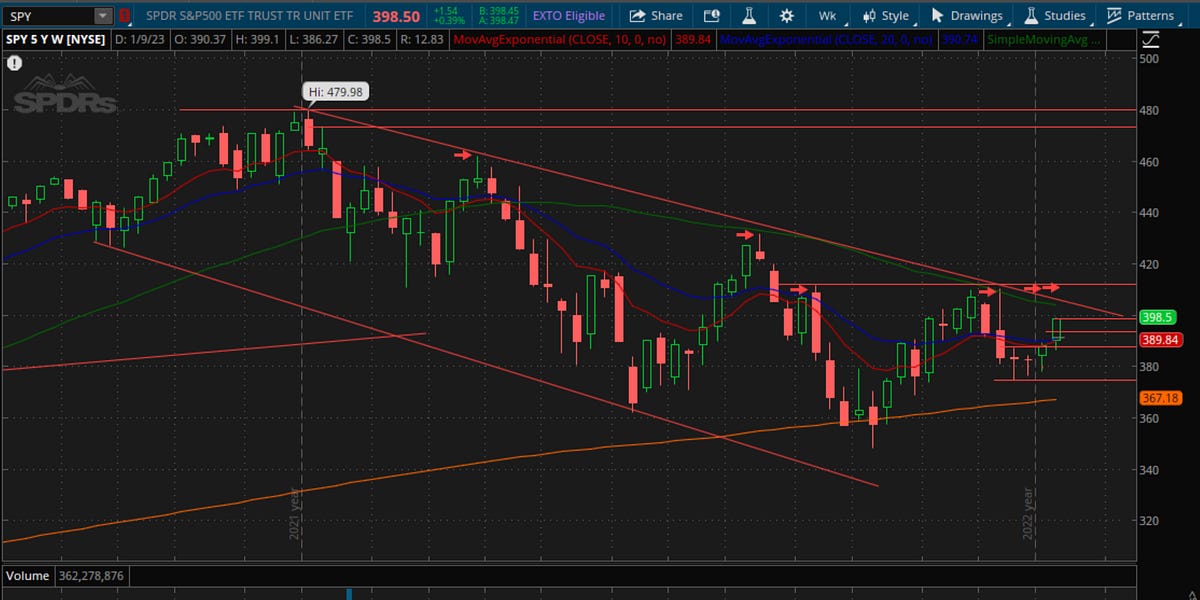Click the EXTO Eligible link
This screenshot has height=600, width=1200.
click(569, 15)
